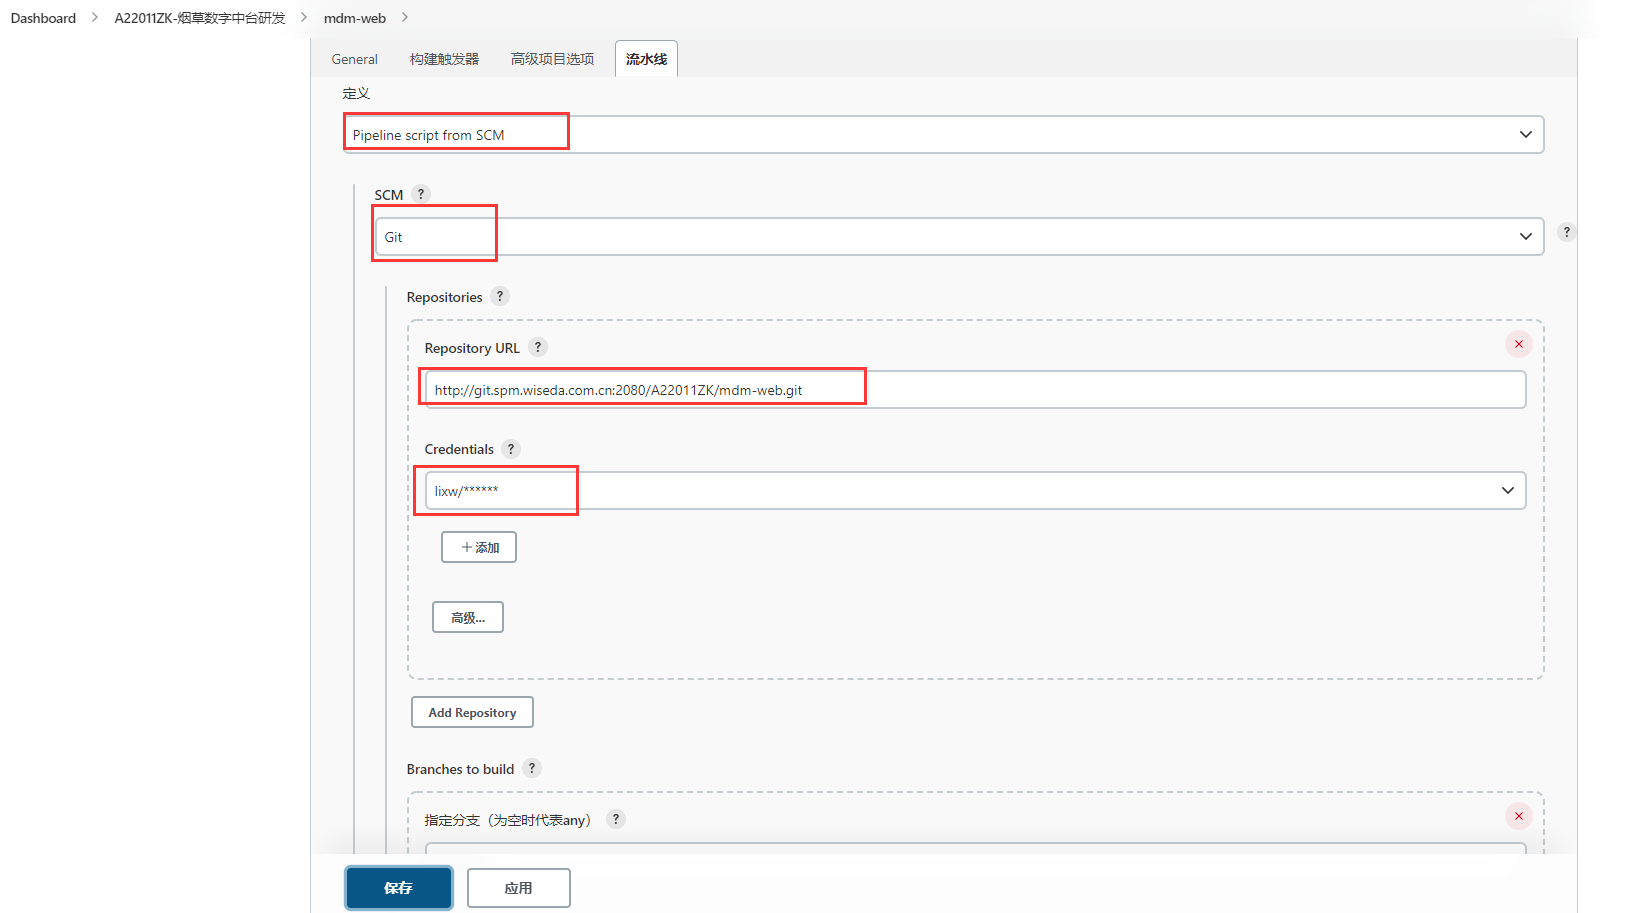Screen dimensions: 1630x913
Task: Click the 添加 credentials button
Action: pyautogui.click(x=479, y=547)
